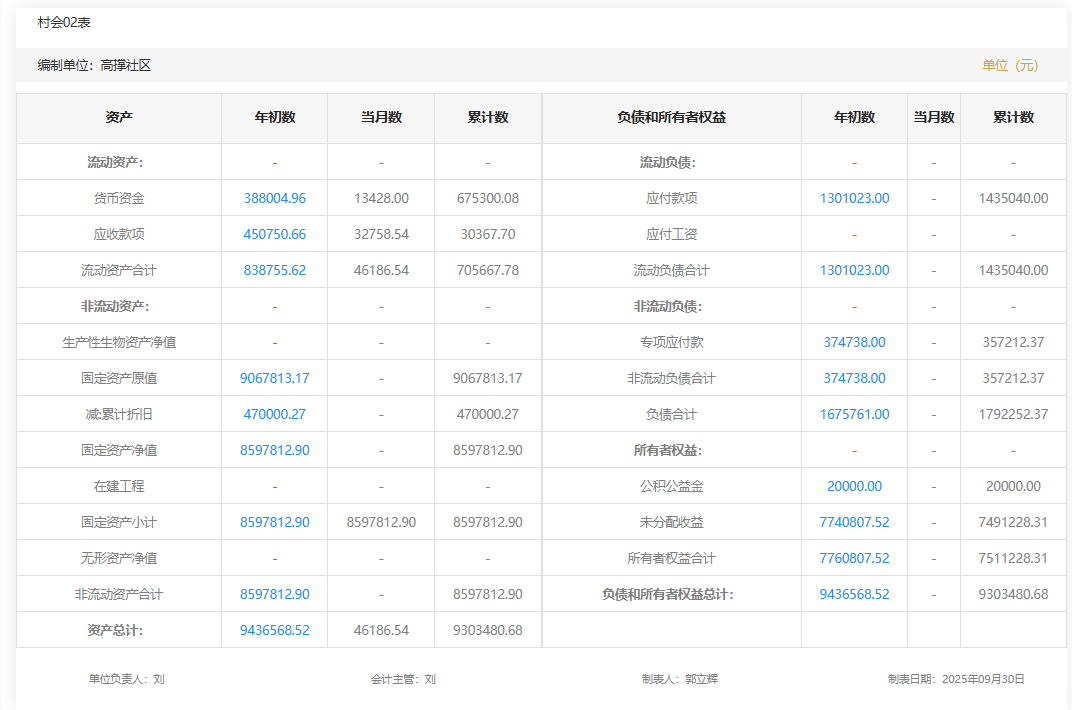Image resolution: width=1072 pixels, height=710 pixels.
Task: Click the 负债和所有者权益总计 row's 年初数 link
Action: point(854,594)
